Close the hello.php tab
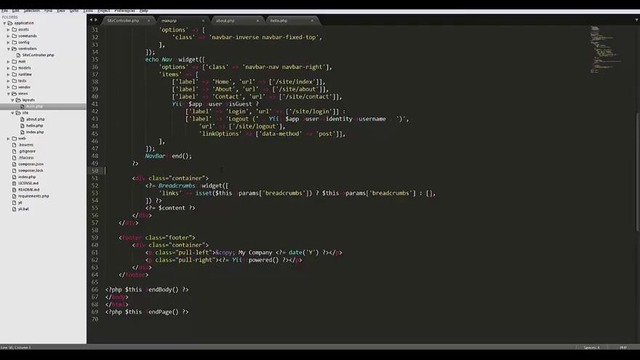This screenshot has width=640, height=360. (x=312, y=20)
